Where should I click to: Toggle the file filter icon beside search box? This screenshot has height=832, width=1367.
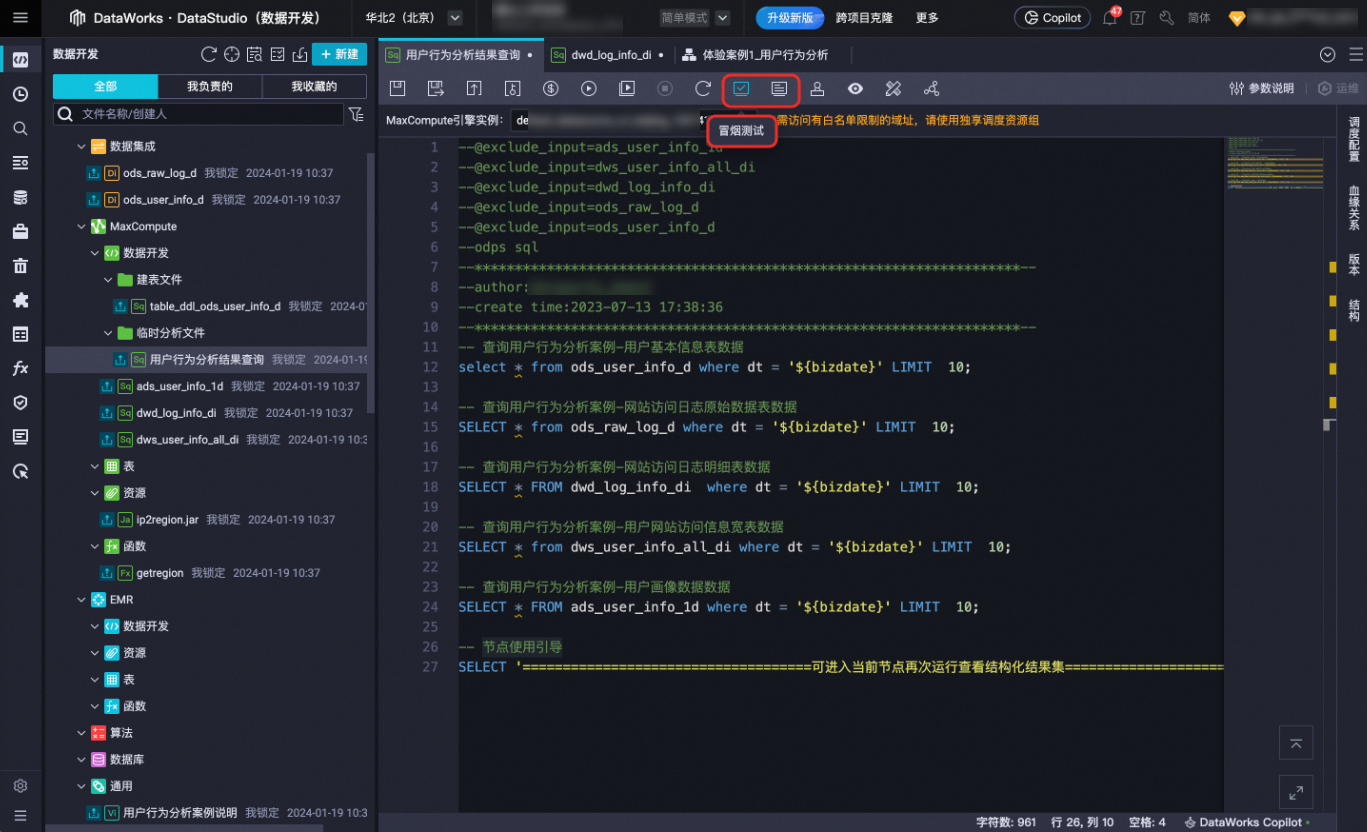point(356,114)
